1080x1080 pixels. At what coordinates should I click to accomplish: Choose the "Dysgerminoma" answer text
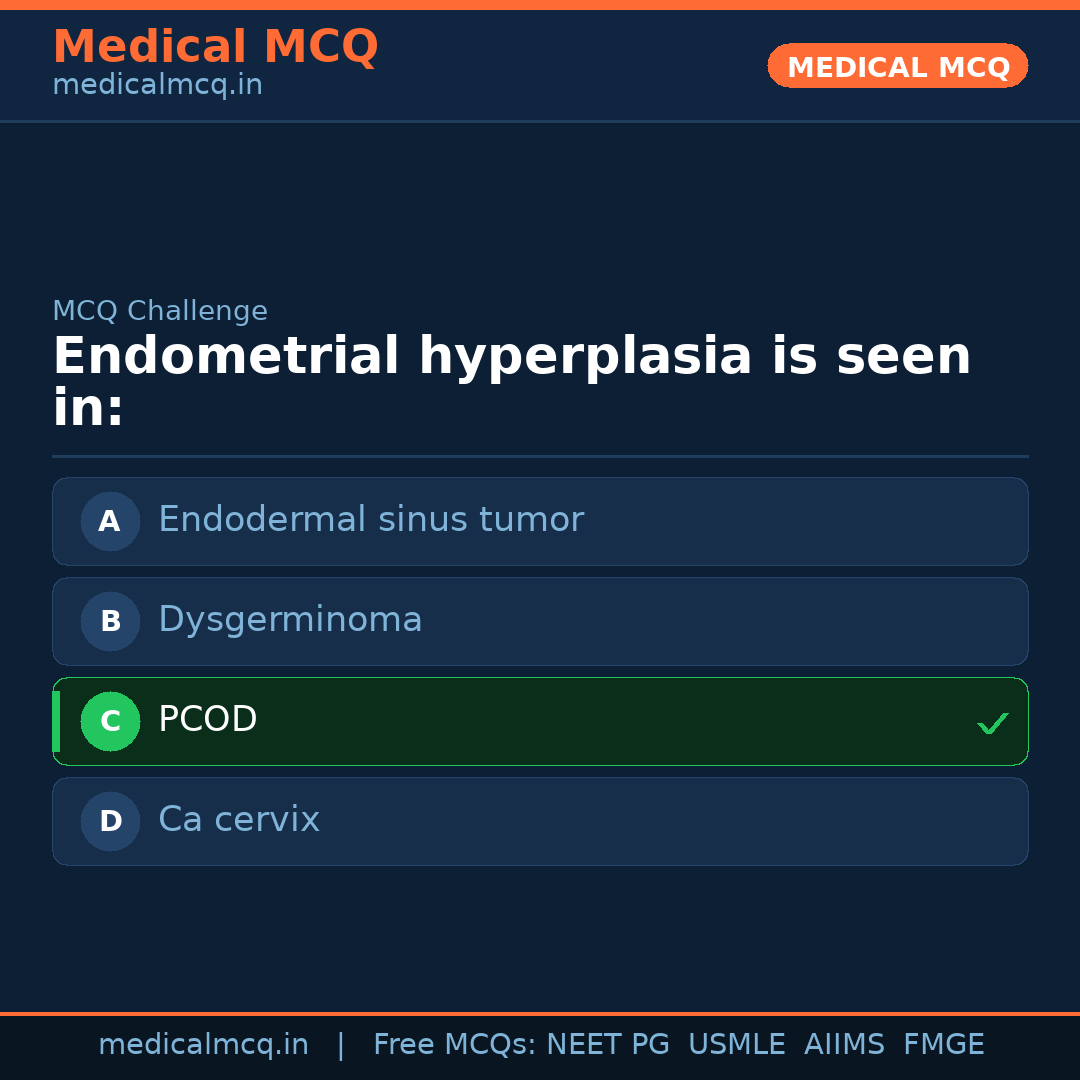(290, 620)
